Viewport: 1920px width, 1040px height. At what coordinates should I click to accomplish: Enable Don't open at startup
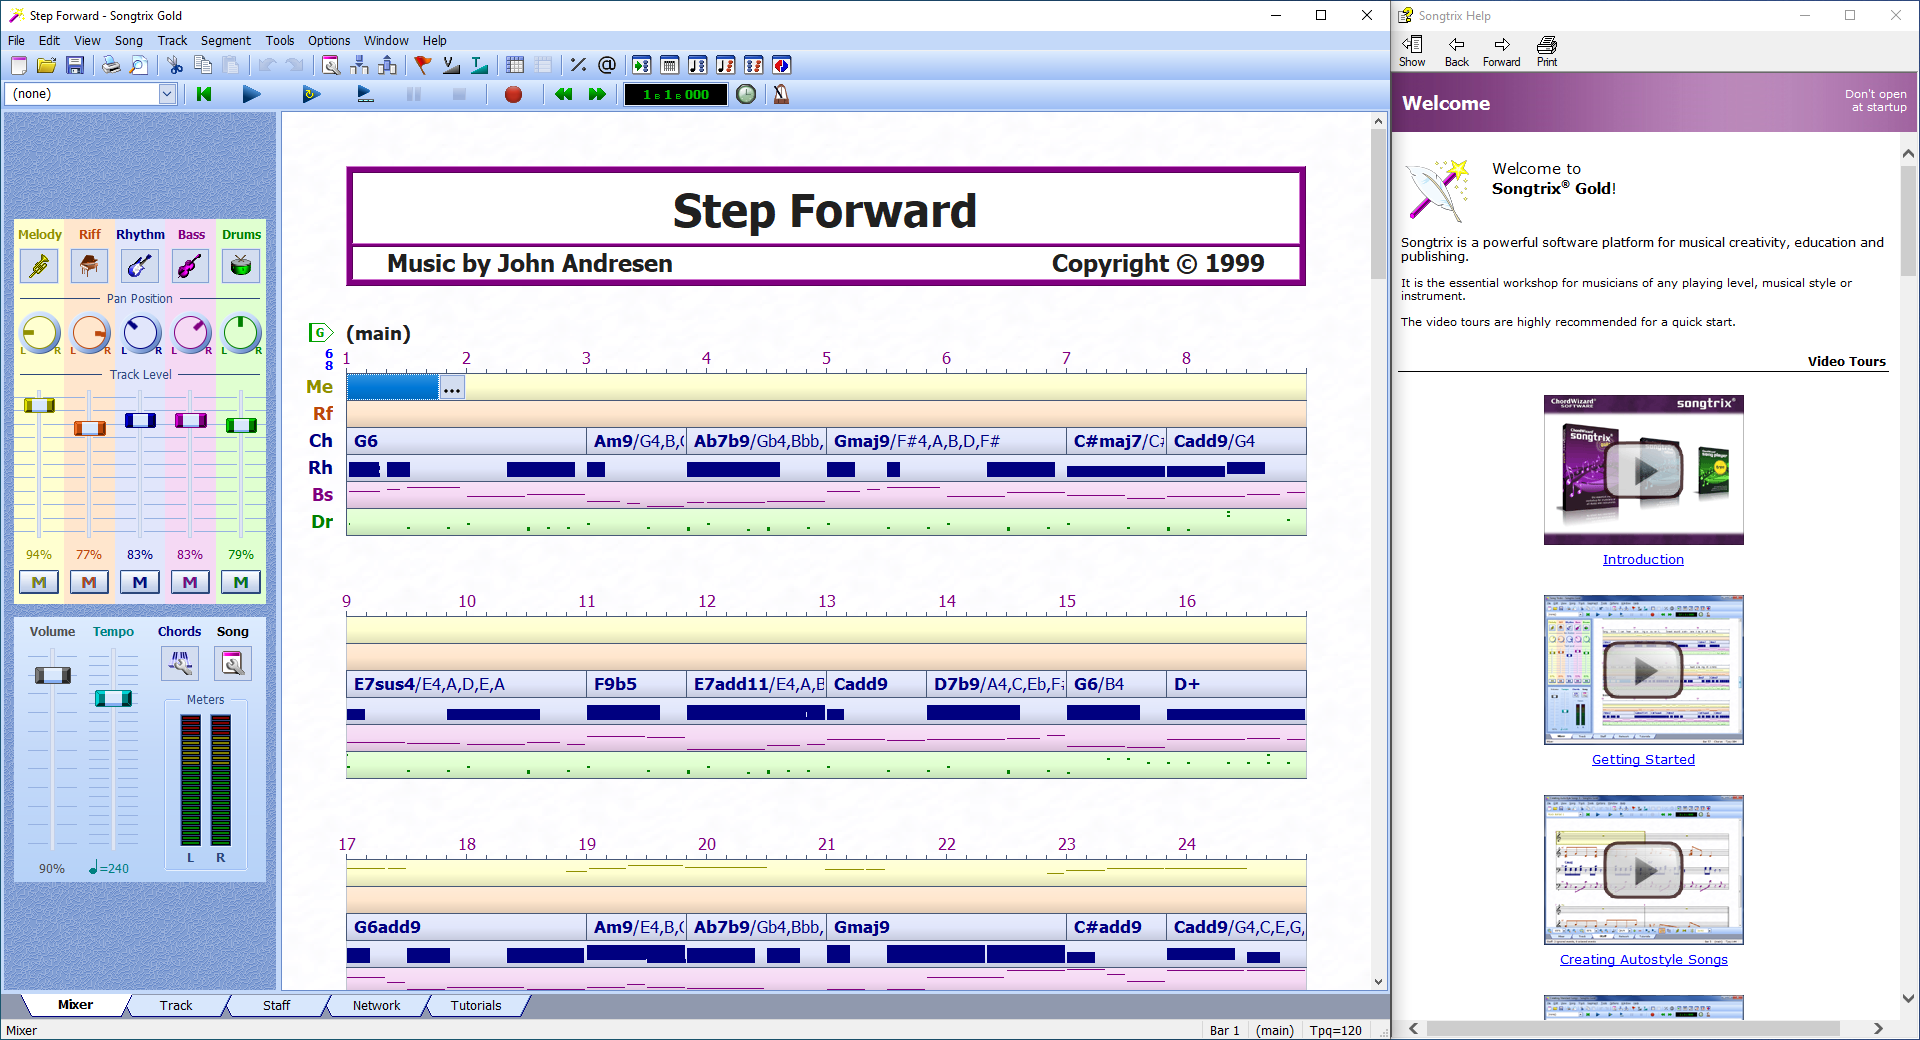pyautogui.click(x=1874, y=100)
